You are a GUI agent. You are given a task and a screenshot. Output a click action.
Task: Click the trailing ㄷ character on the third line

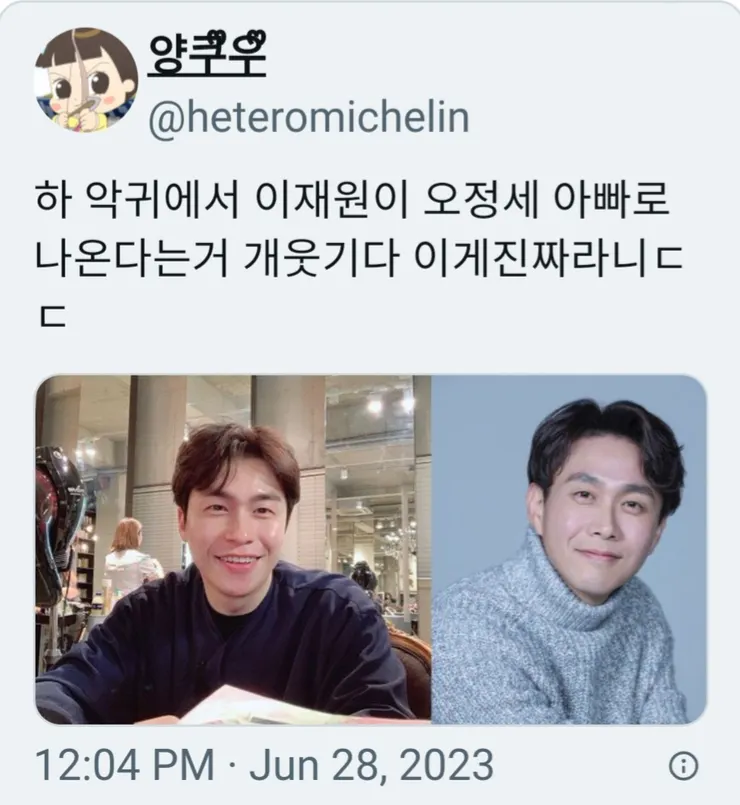pos(52,317)
